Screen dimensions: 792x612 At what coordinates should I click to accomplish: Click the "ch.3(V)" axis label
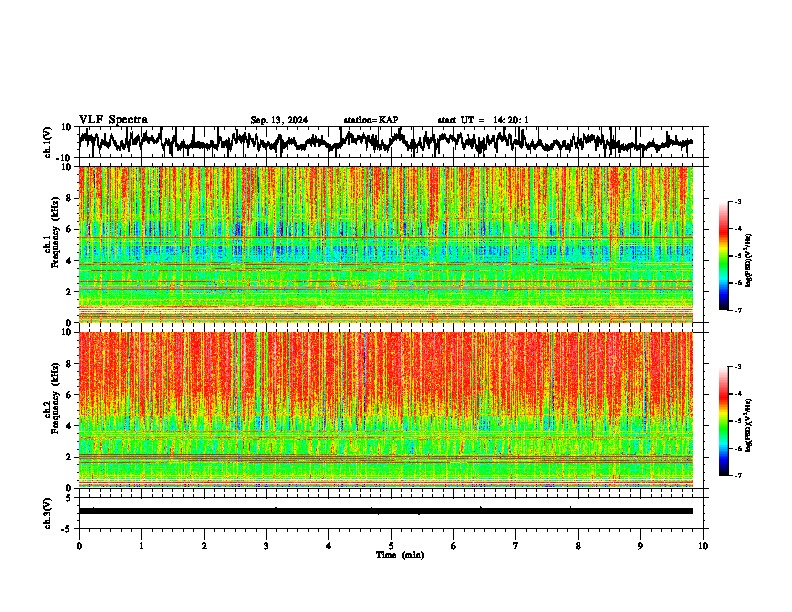coord(48,514)
